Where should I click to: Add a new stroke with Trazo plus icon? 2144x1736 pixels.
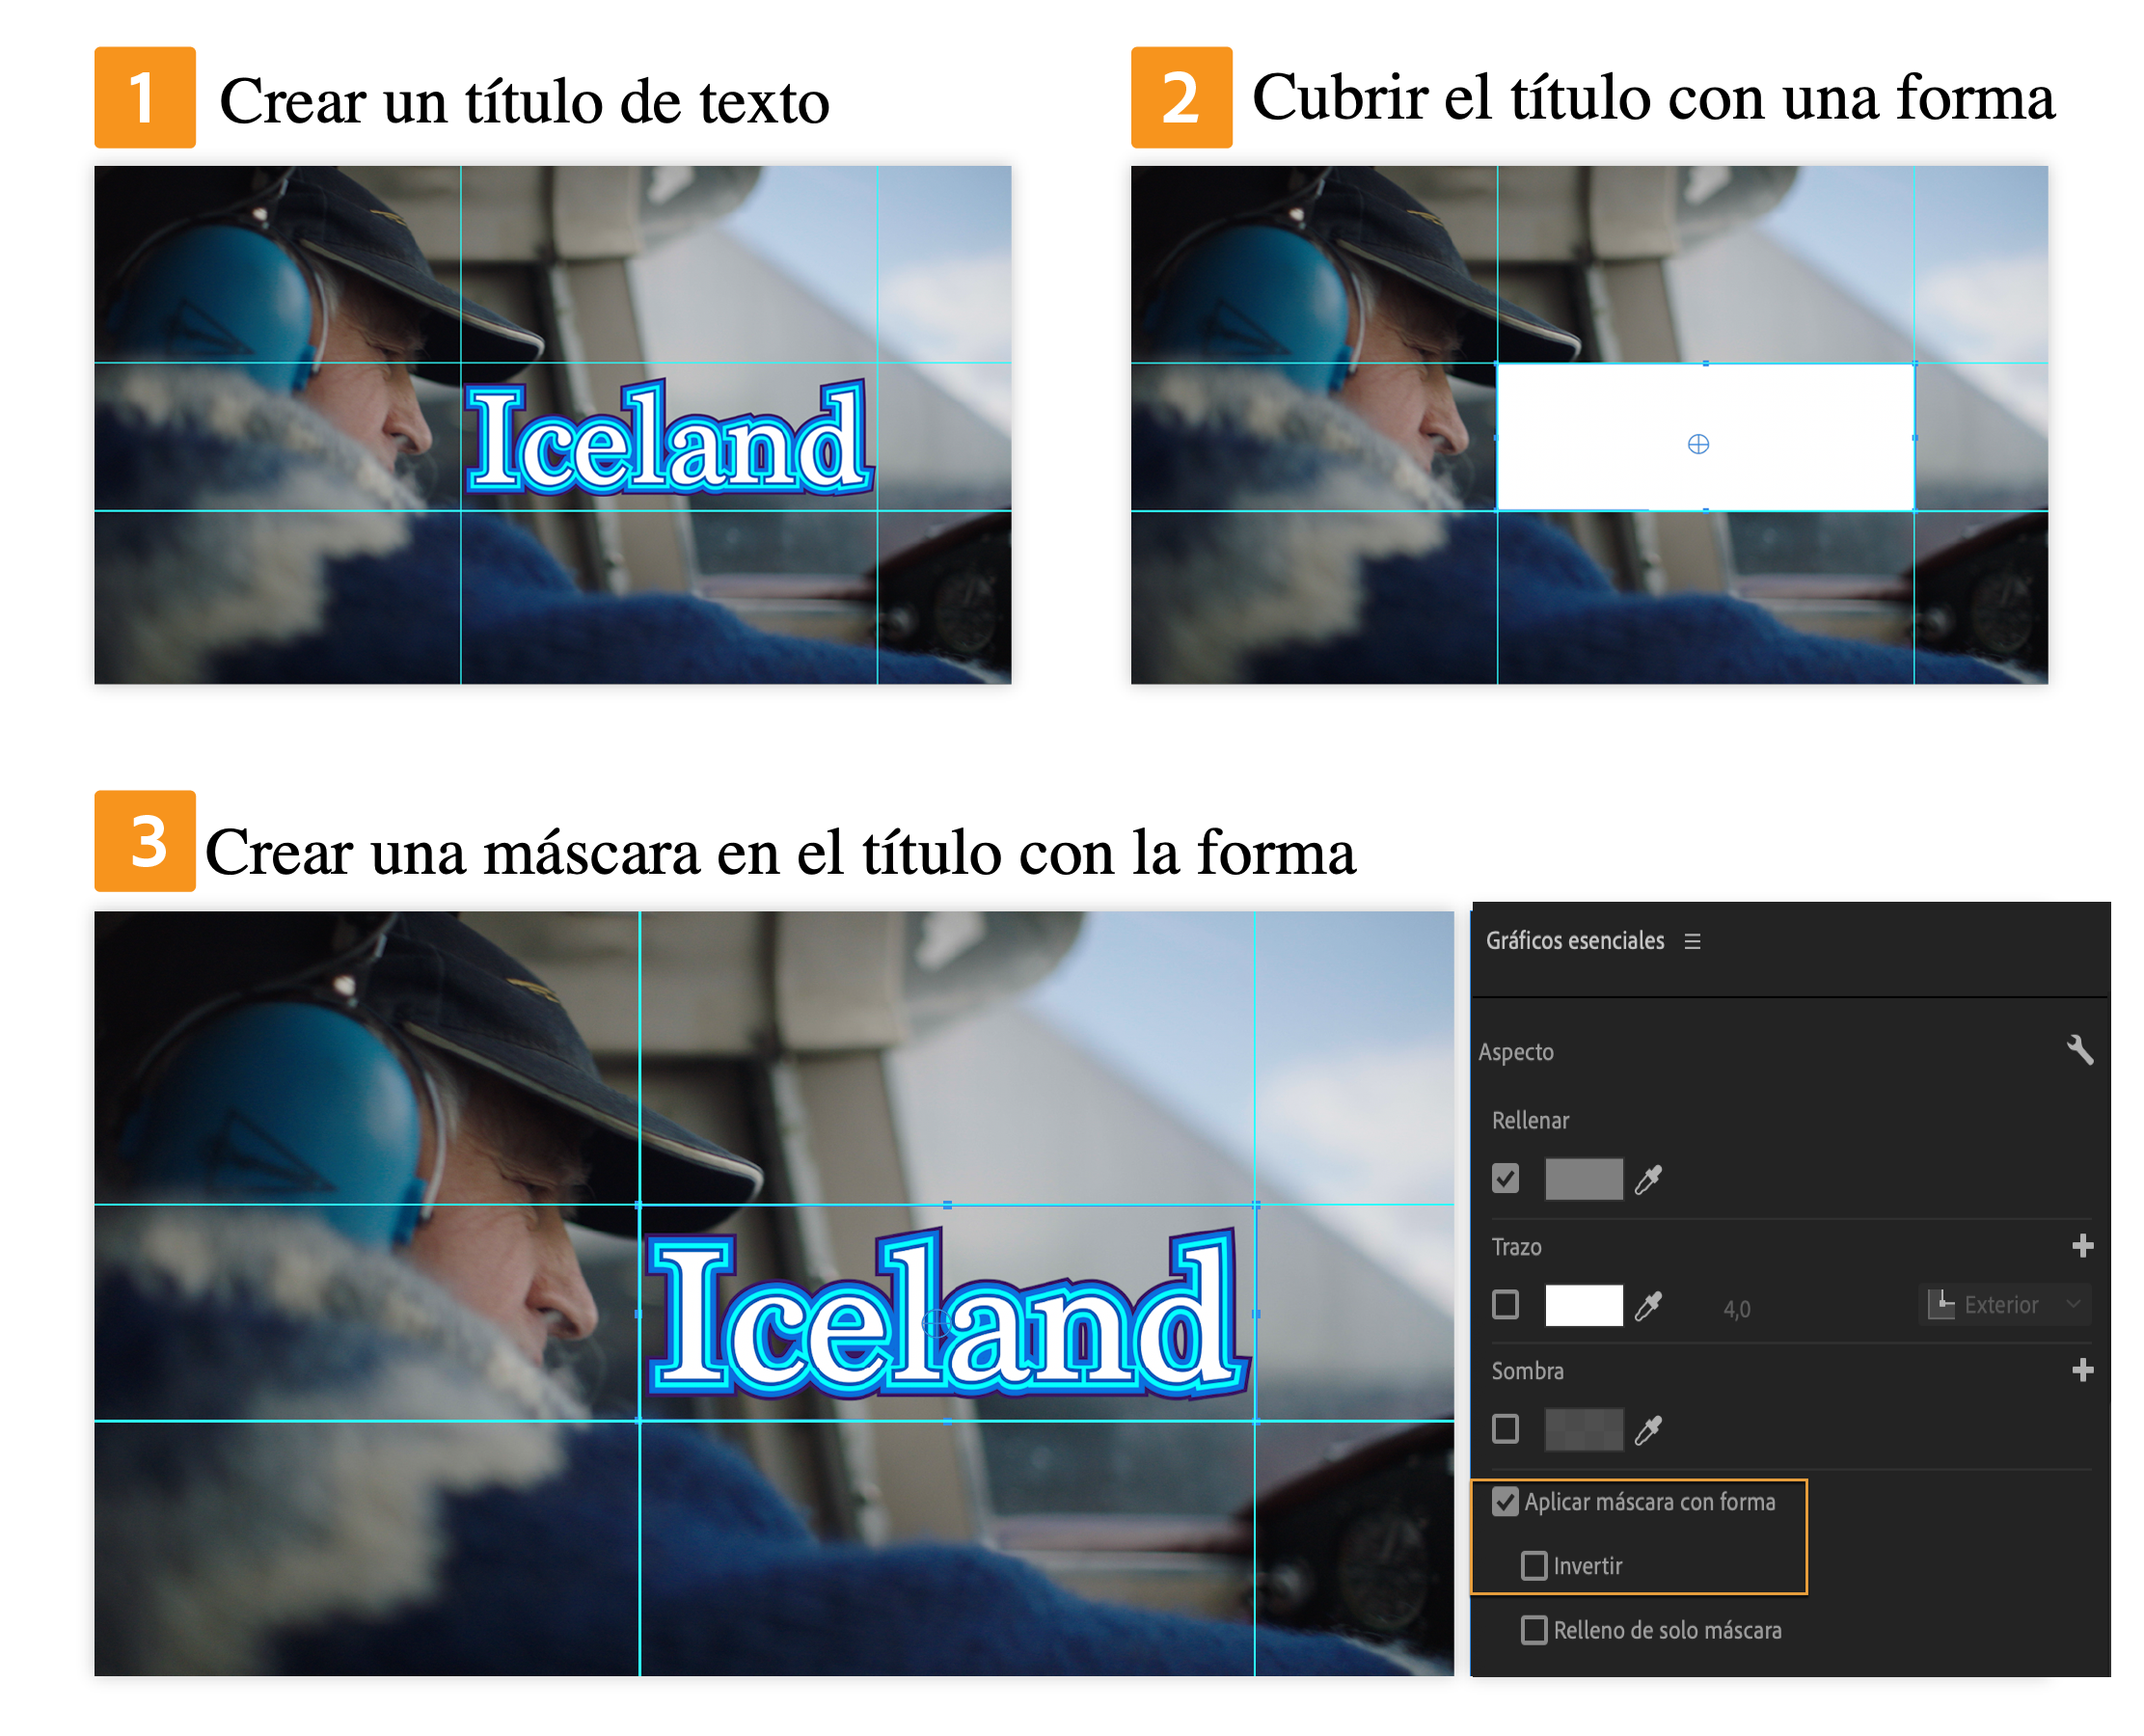2082,1246
